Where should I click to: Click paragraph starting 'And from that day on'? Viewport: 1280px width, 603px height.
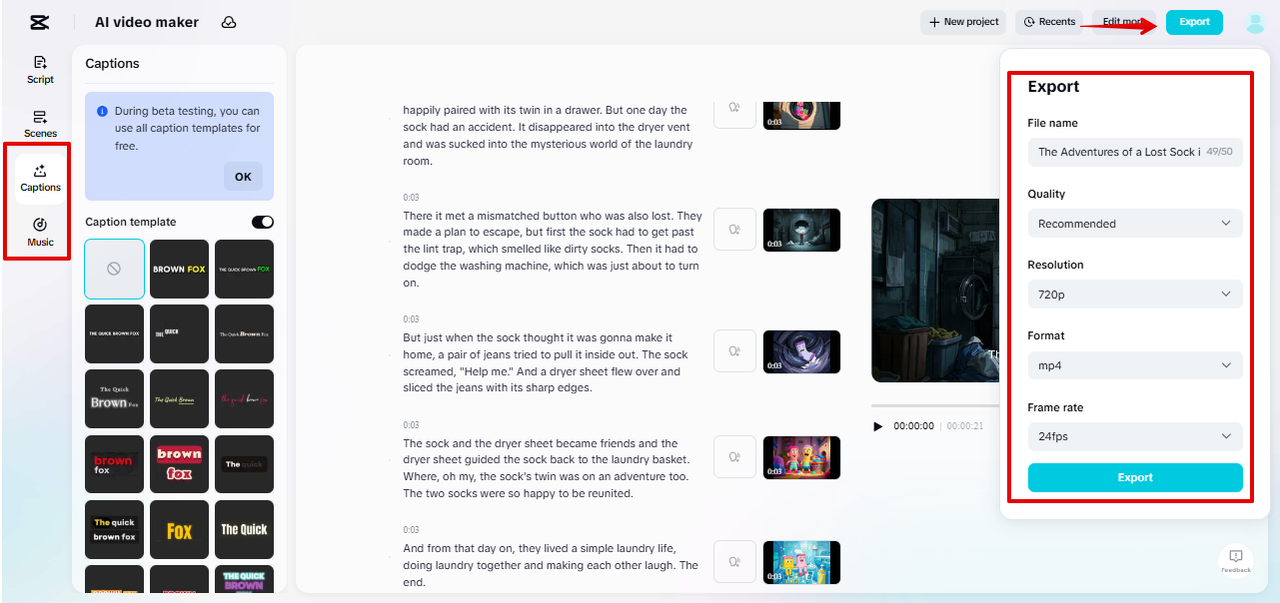tap(551, 565)
